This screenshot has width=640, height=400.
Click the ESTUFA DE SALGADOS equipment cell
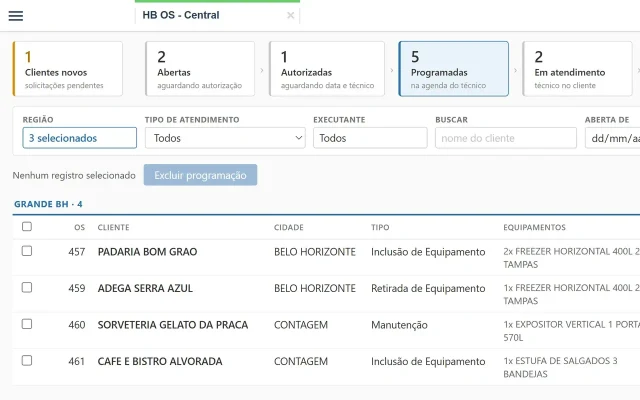pyautogui.click(x=560, y=367)
